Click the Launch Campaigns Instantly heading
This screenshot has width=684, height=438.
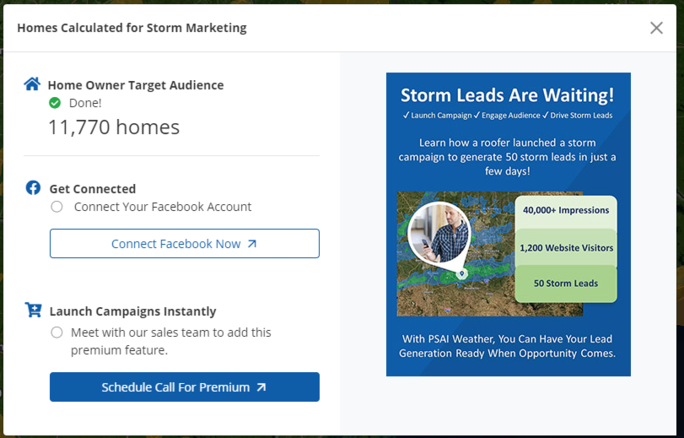click(132, 311)
